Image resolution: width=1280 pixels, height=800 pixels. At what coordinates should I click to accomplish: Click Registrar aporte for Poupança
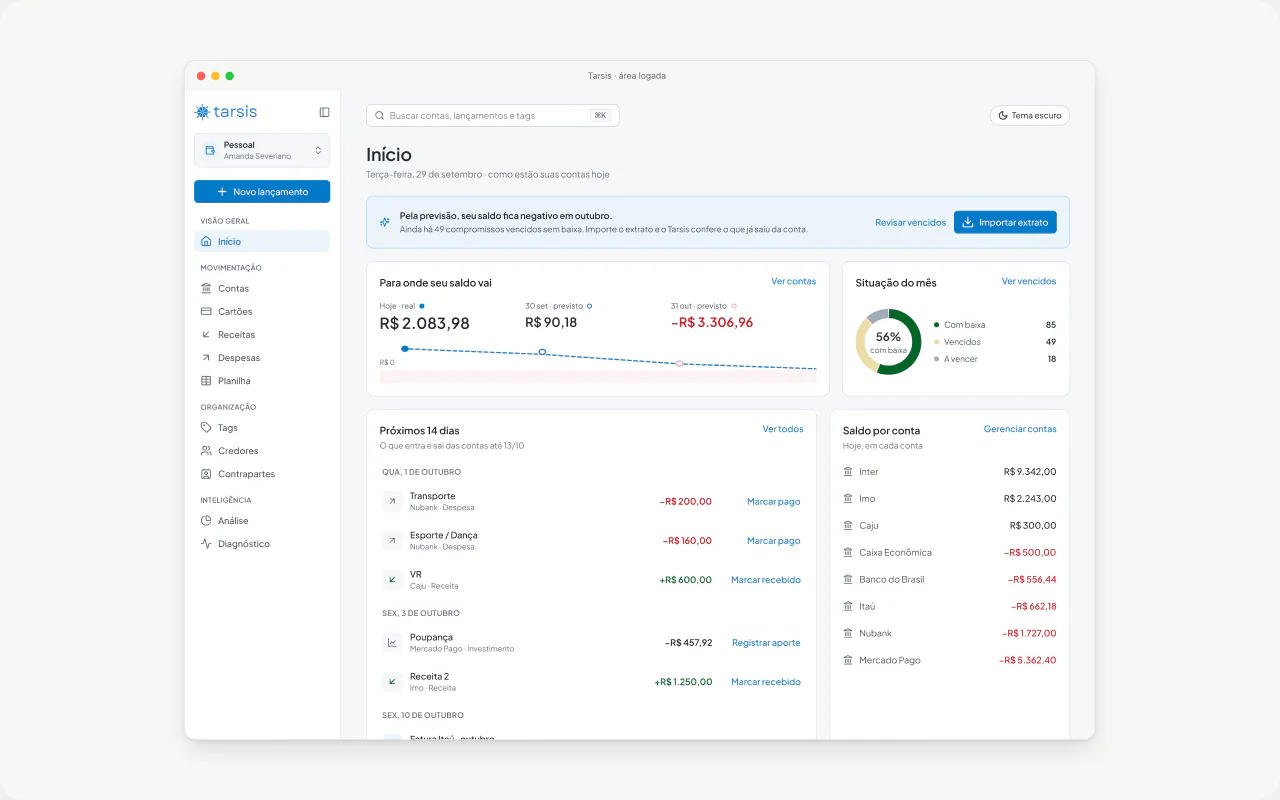[766, 643]
